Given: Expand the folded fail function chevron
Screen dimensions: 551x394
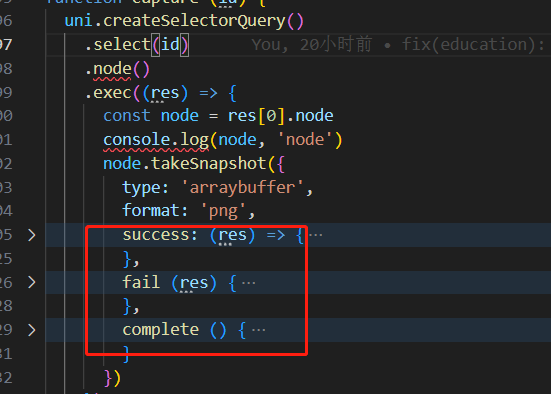Looking at the screenshot, I should (x=32, y=282).
